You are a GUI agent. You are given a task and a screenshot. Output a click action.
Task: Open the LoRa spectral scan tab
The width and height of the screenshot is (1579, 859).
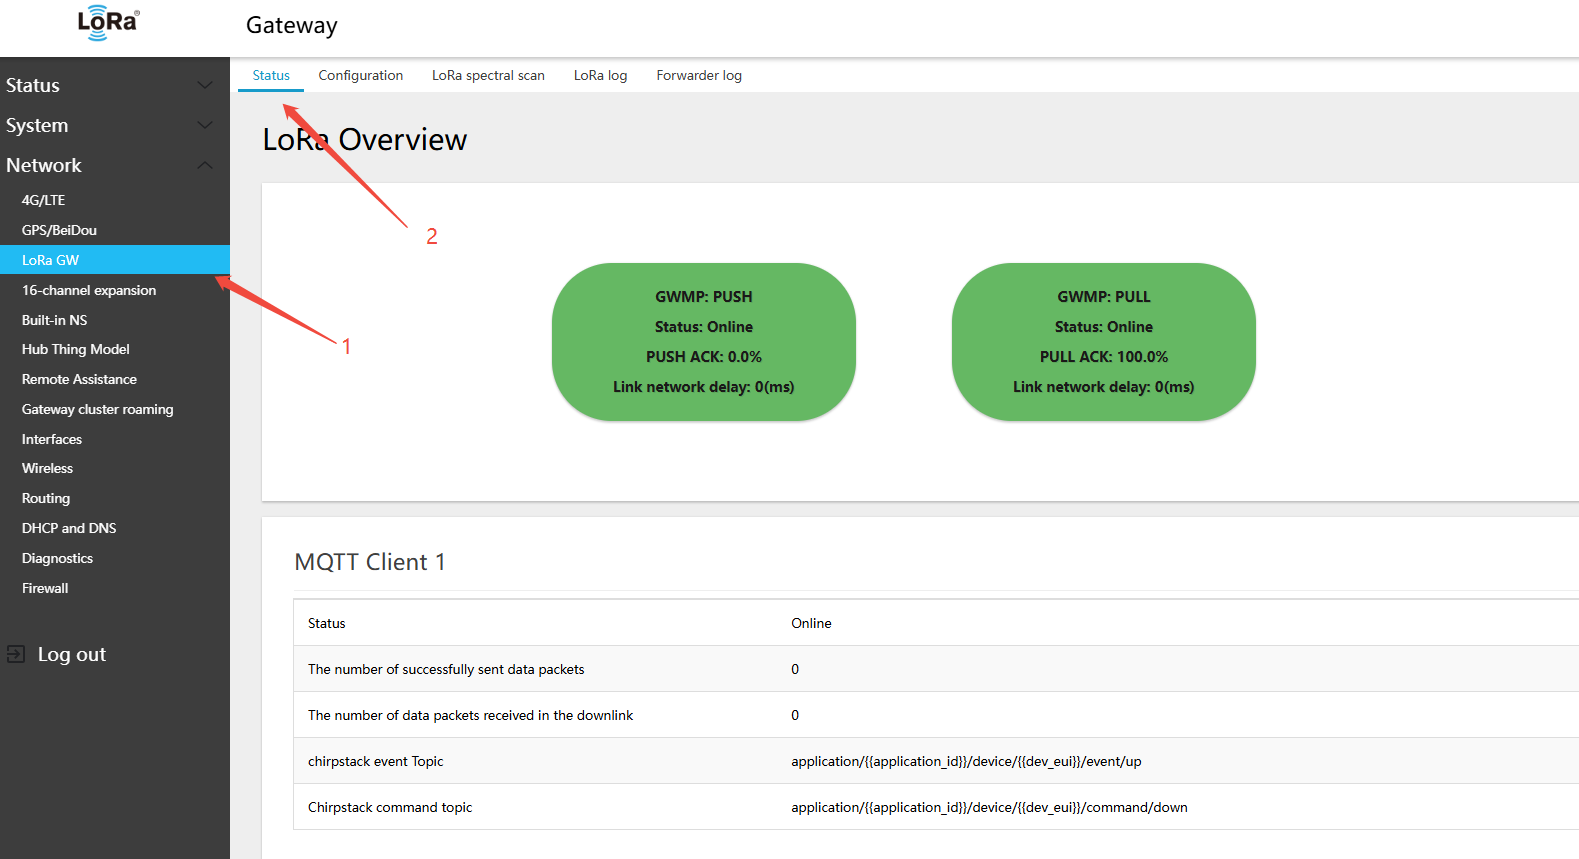pos(488,76)
